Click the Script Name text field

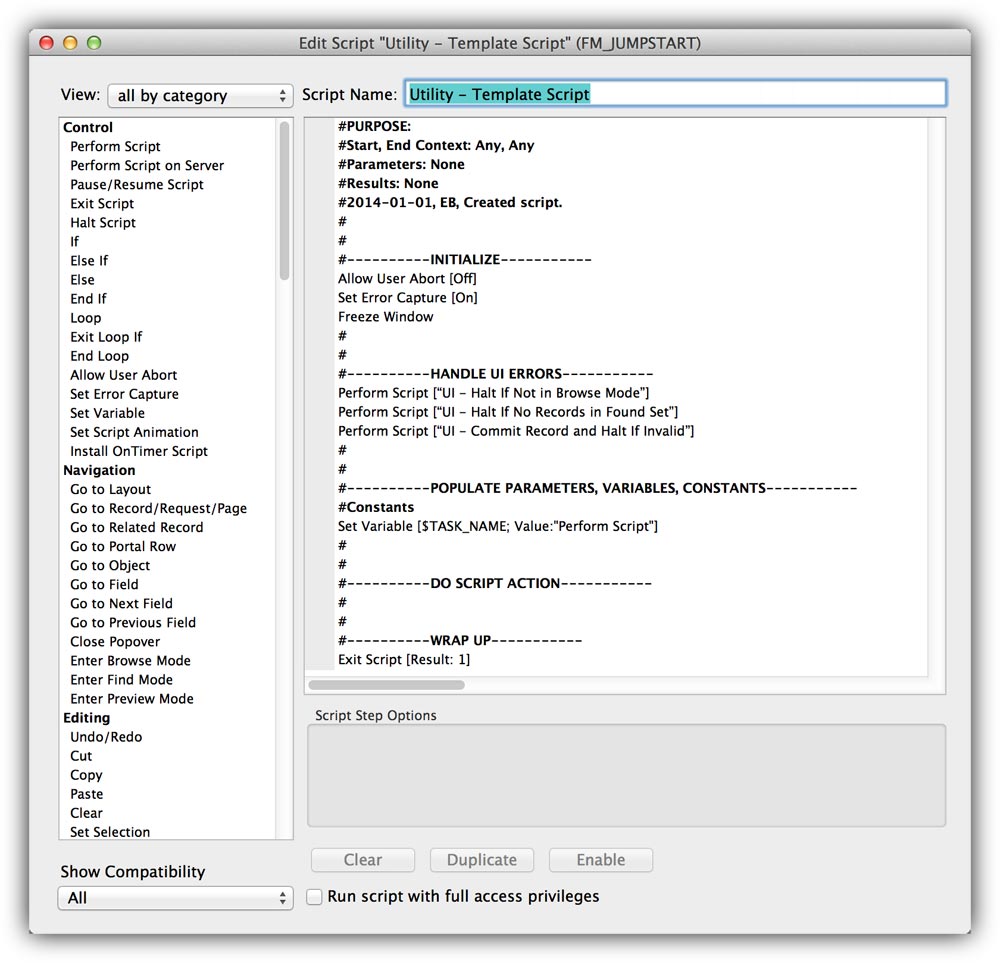coord(676,93)
